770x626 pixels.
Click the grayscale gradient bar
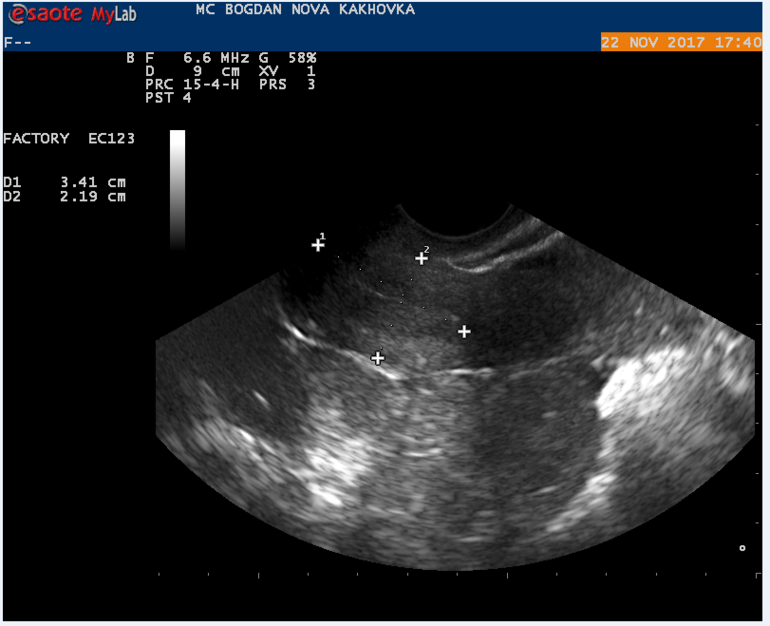coord(177,189)
